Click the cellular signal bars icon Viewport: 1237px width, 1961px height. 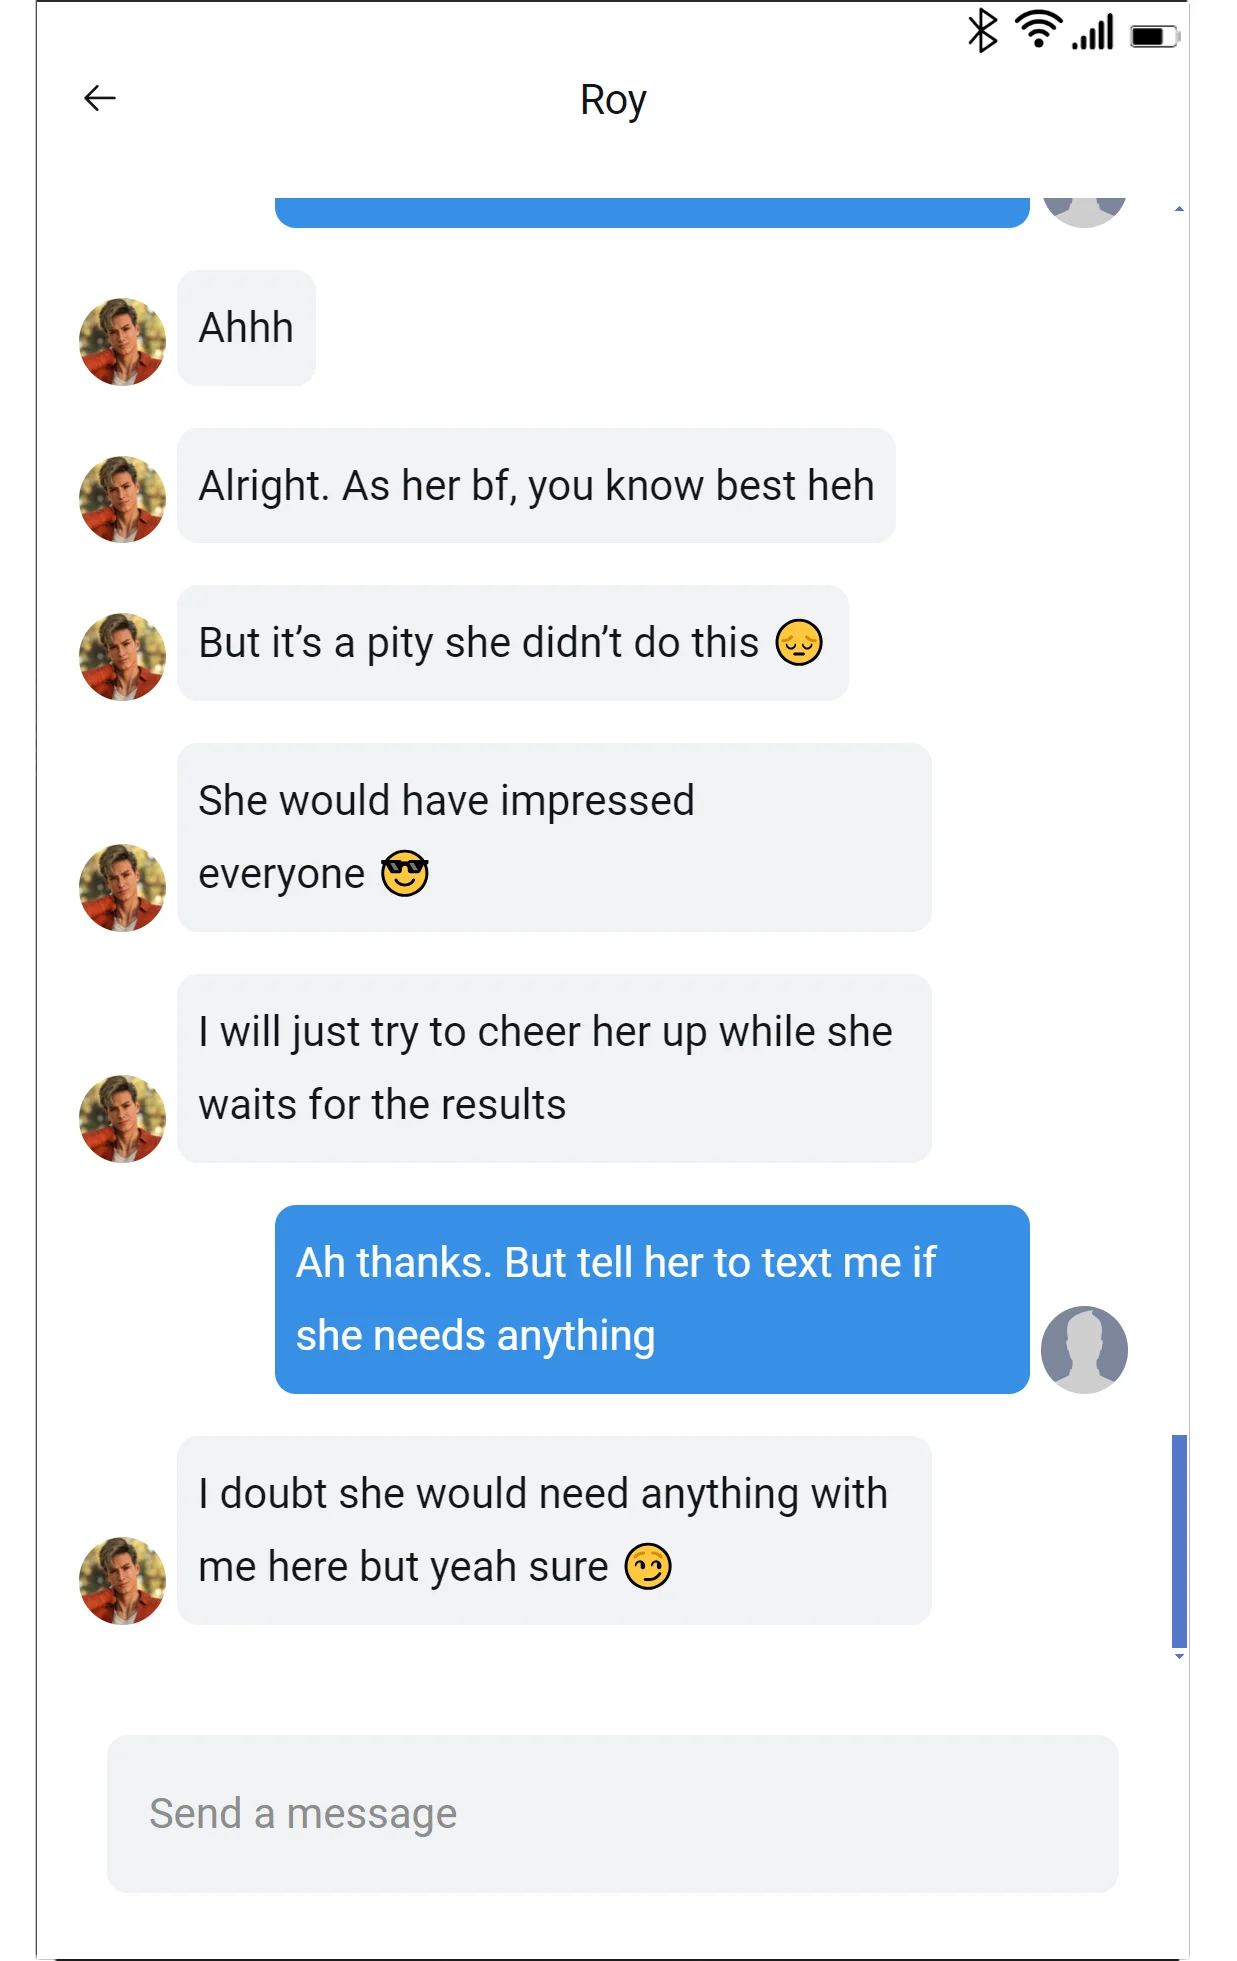[1092, 32]
